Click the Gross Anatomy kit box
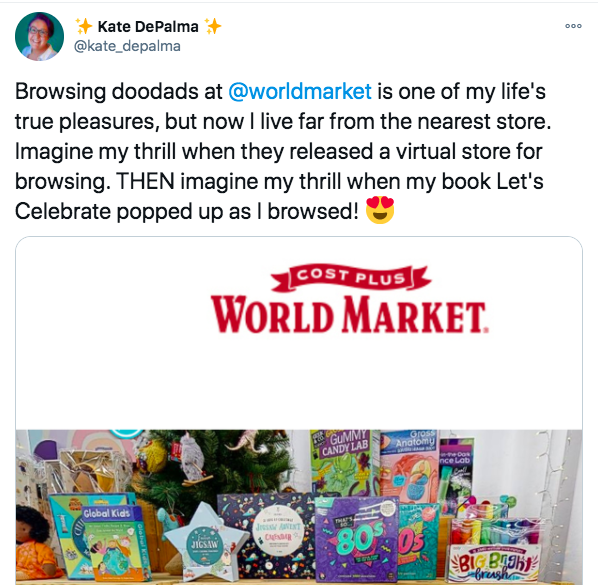The height and width of the screenshot is (585, 598). pyautogui.click(x=410, y=466)
